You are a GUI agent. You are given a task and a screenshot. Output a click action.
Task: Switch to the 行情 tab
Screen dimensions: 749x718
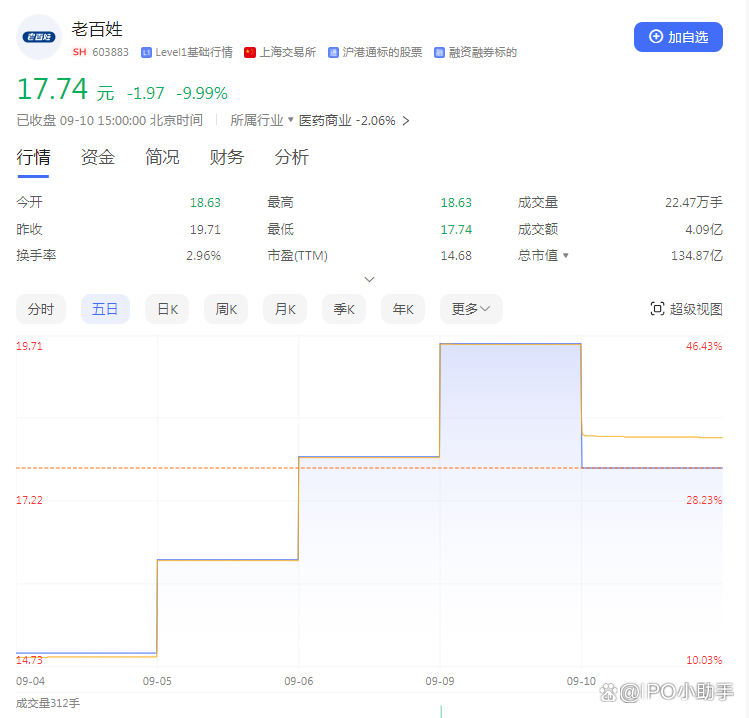(33, 157)
